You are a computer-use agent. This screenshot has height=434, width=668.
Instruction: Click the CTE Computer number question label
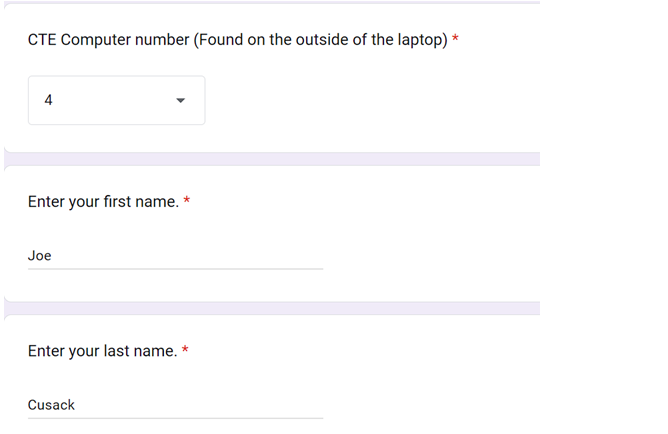click(108, 40)
